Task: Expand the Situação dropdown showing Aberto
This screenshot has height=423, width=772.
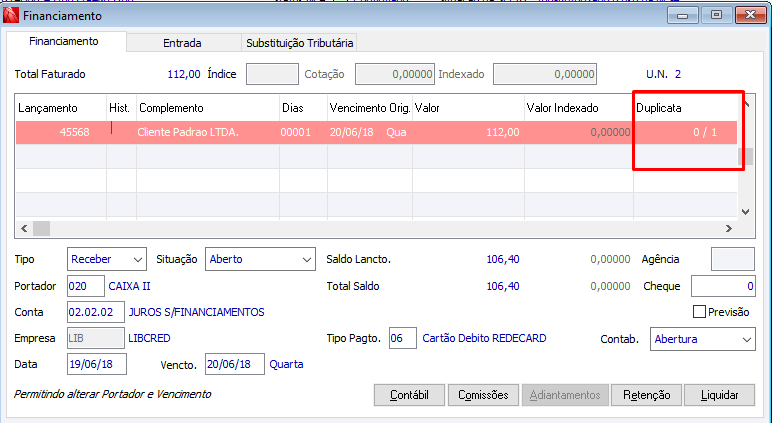Action: click(260, 259)
